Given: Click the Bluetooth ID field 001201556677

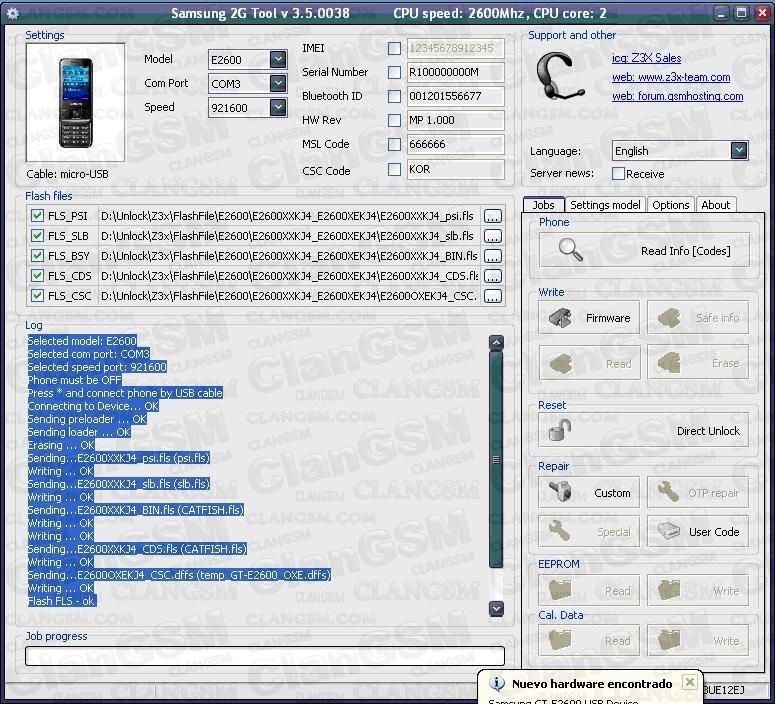Looking at the screenshot, I should pos(455,96).
